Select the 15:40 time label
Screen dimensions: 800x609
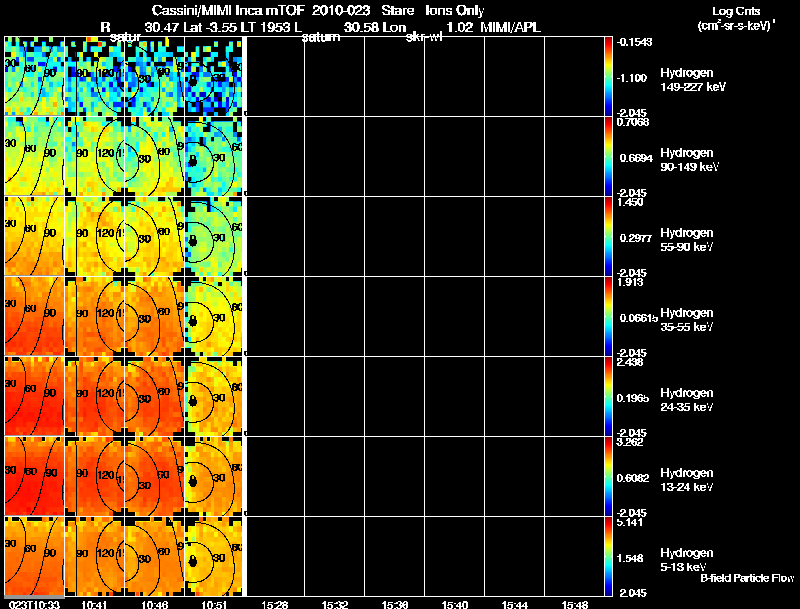click(455, 604)
